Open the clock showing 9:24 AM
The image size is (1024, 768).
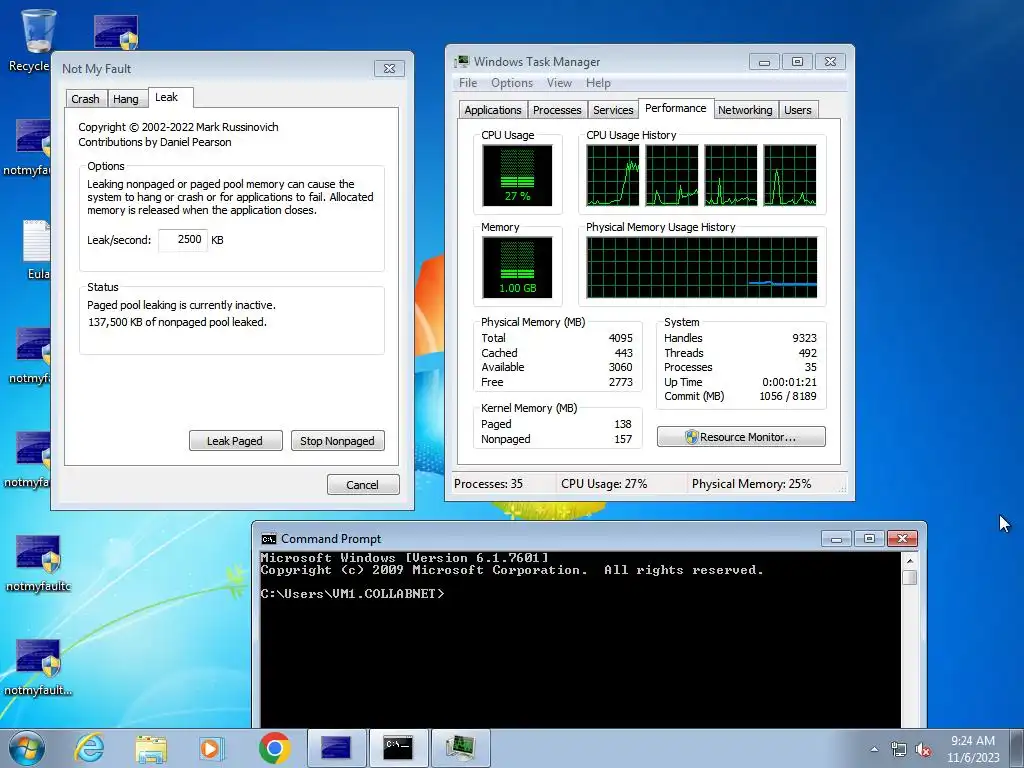pyautogui.click(x=973, y=748)
